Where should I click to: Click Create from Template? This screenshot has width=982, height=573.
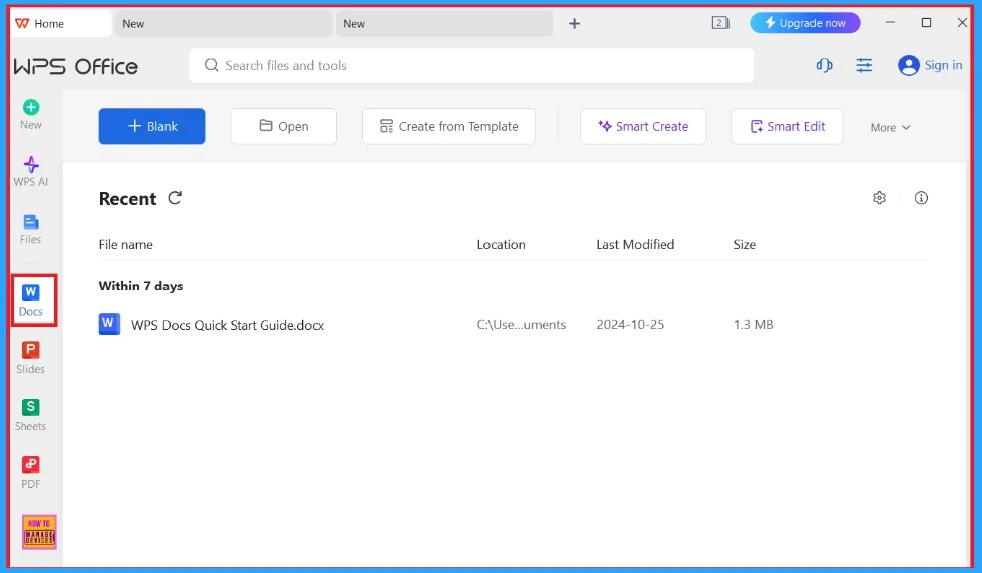[449, 126]
